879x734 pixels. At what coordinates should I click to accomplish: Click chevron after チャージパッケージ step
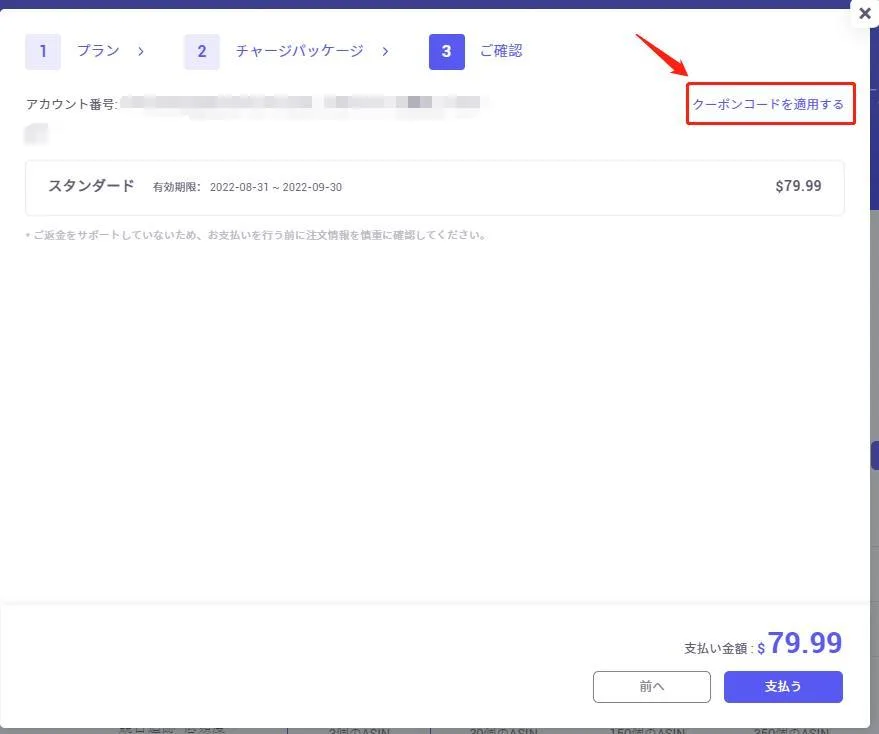385,52
